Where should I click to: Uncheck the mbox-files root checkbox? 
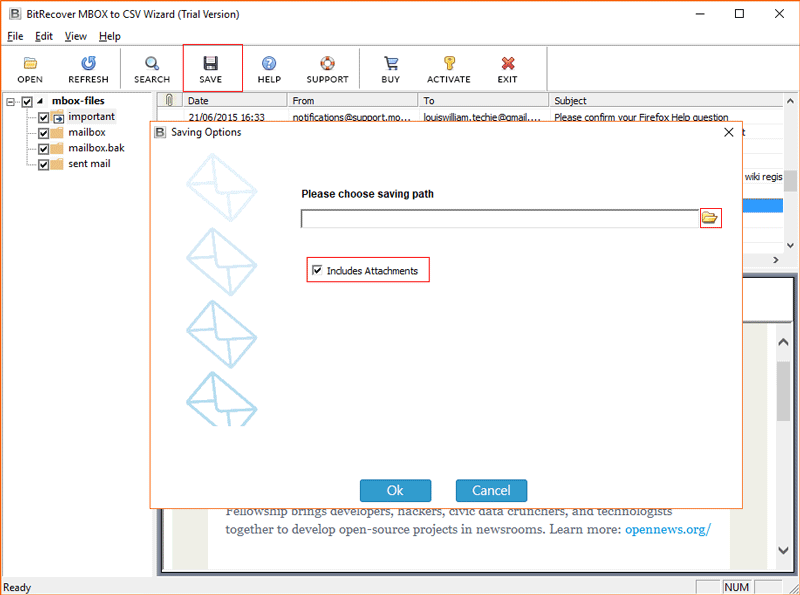[x=27, y=102]
